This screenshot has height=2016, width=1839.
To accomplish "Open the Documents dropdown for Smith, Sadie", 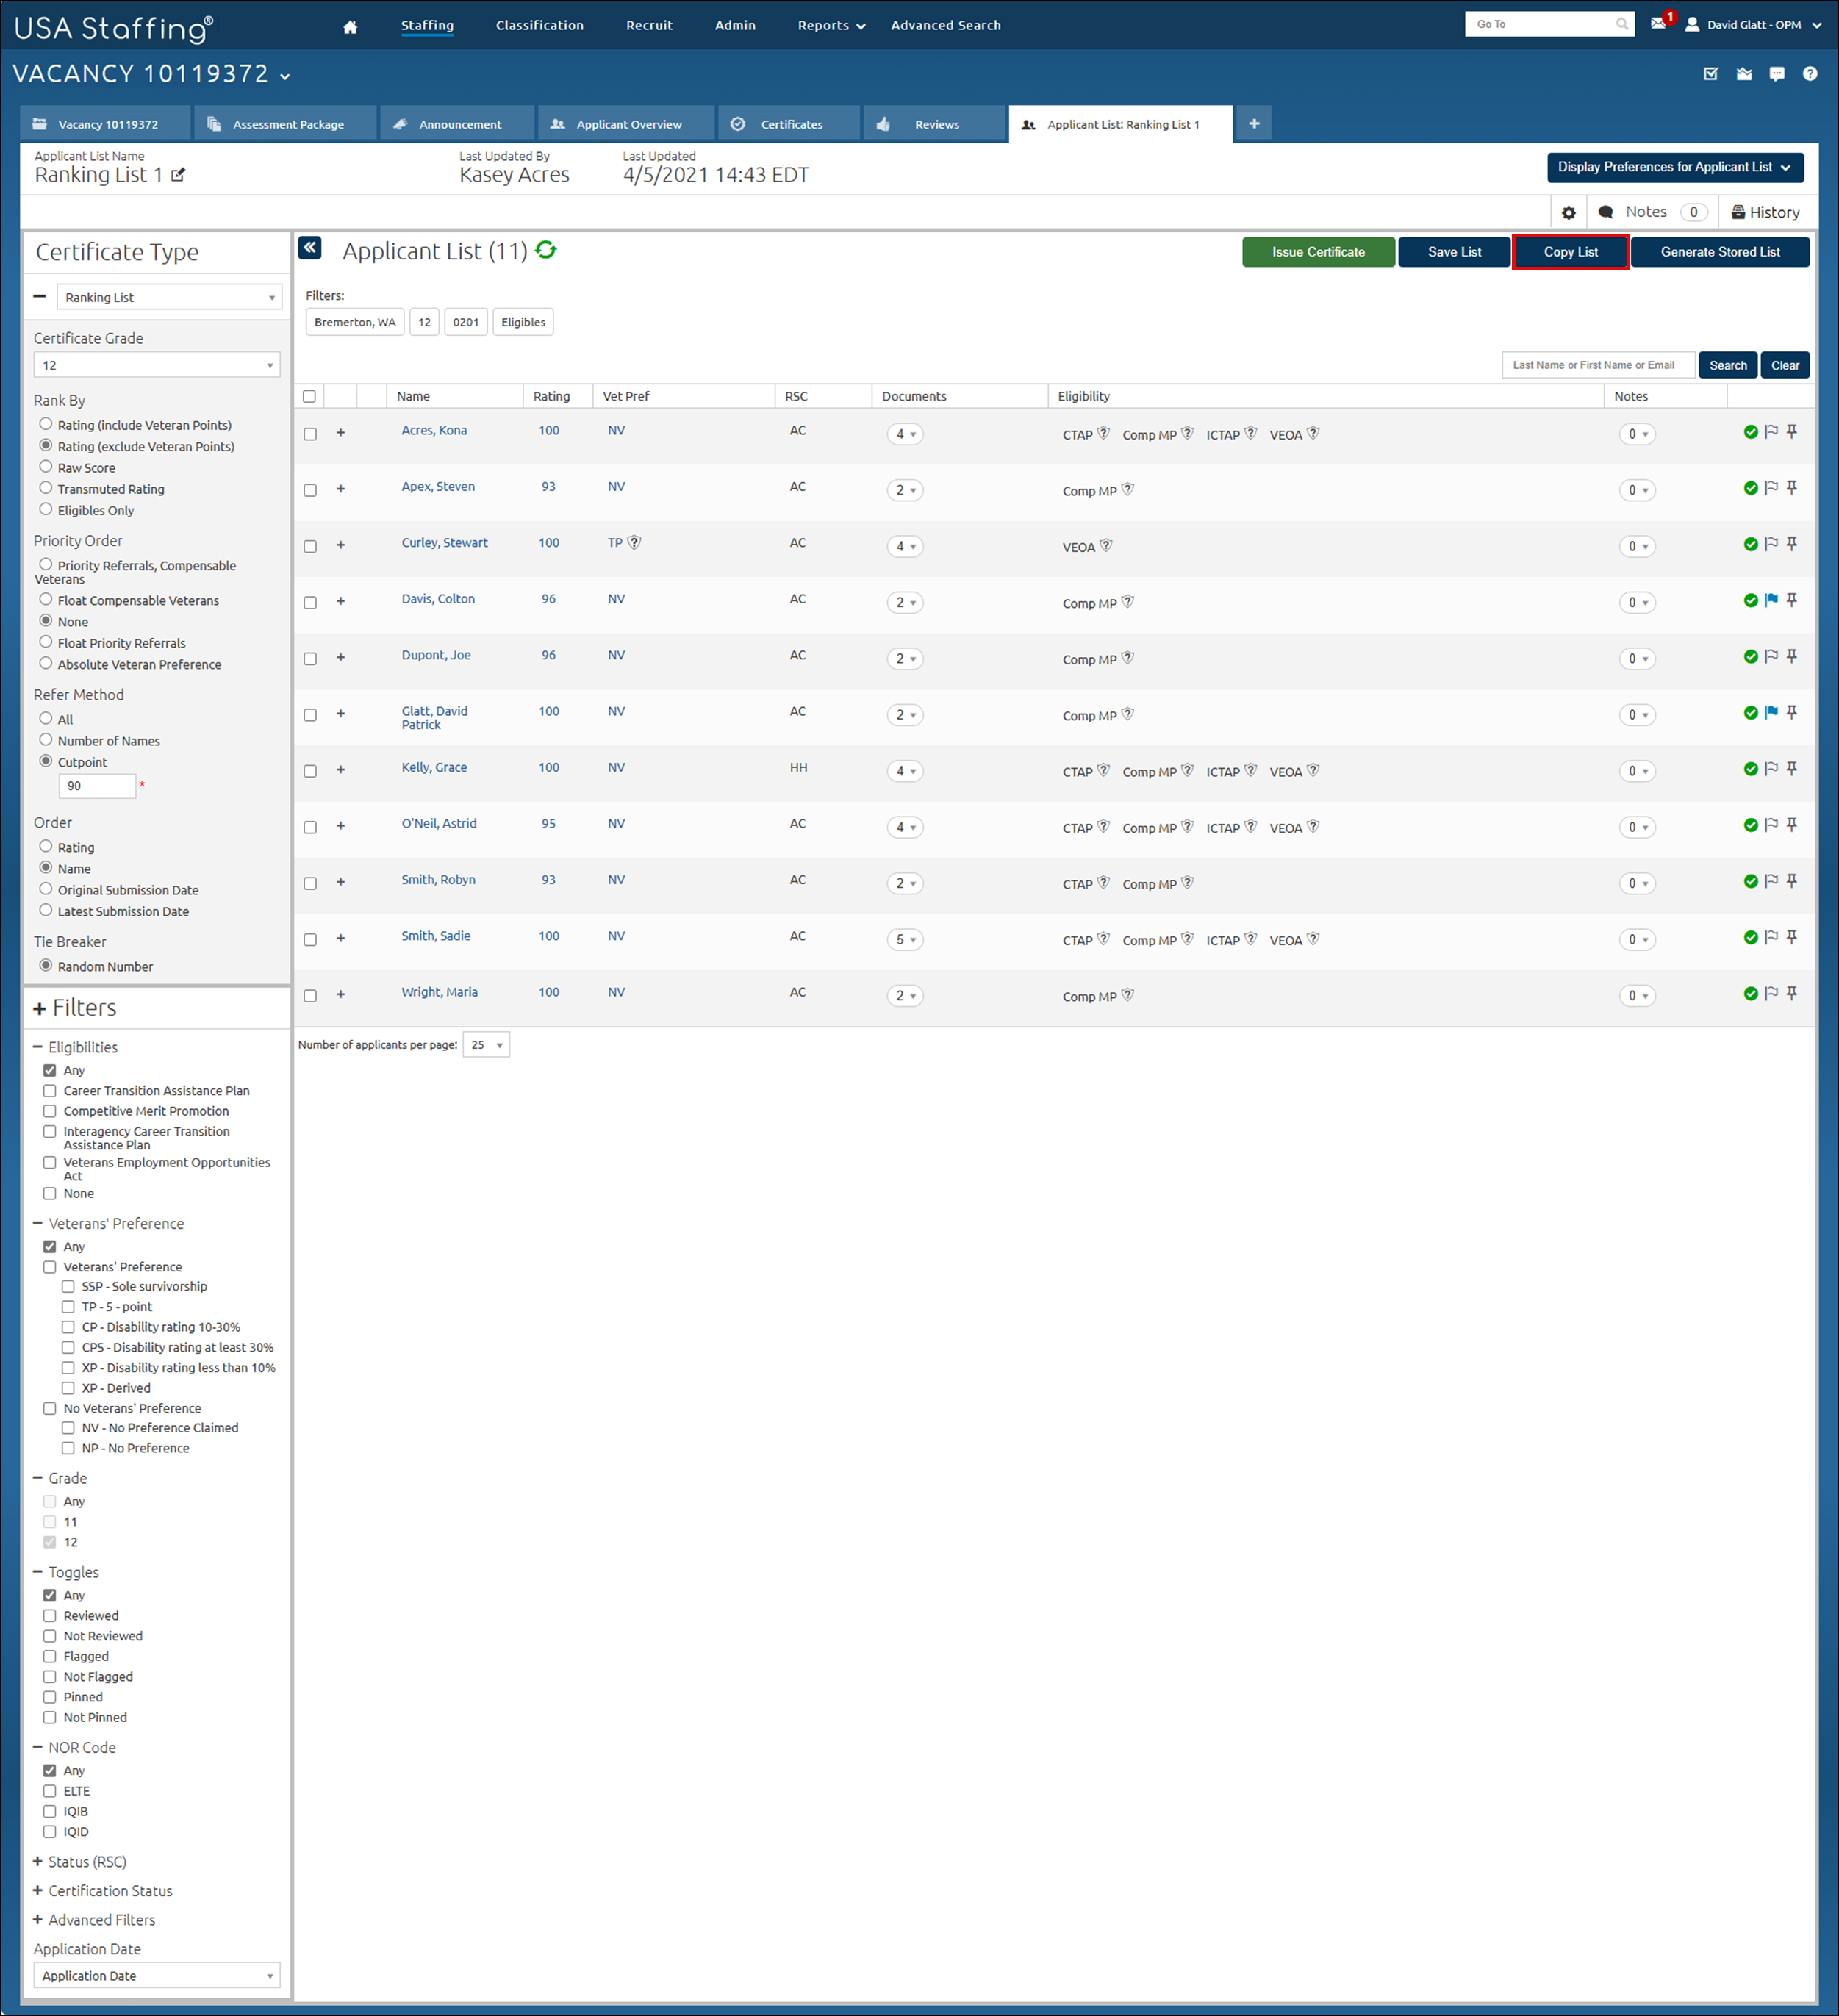I will [x=905, y=940].
